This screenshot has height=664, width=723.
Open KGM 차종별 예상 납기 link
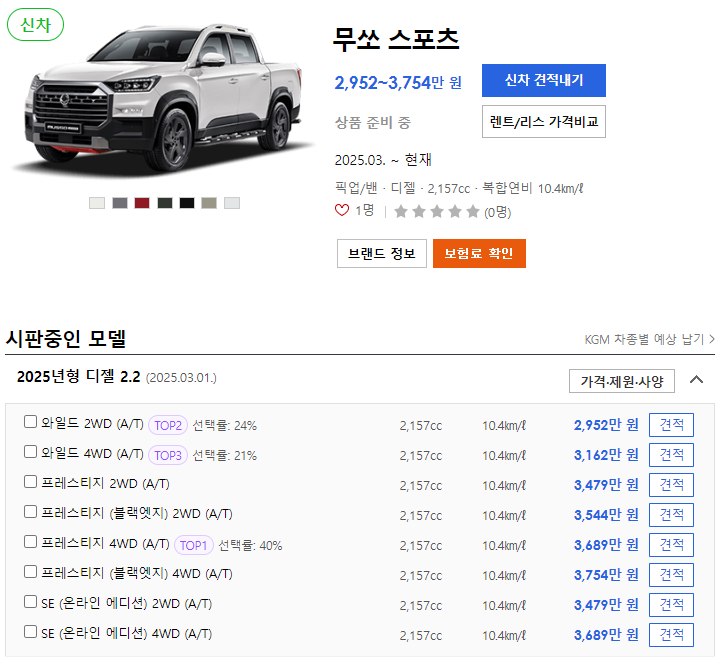(x=649, y=340)
